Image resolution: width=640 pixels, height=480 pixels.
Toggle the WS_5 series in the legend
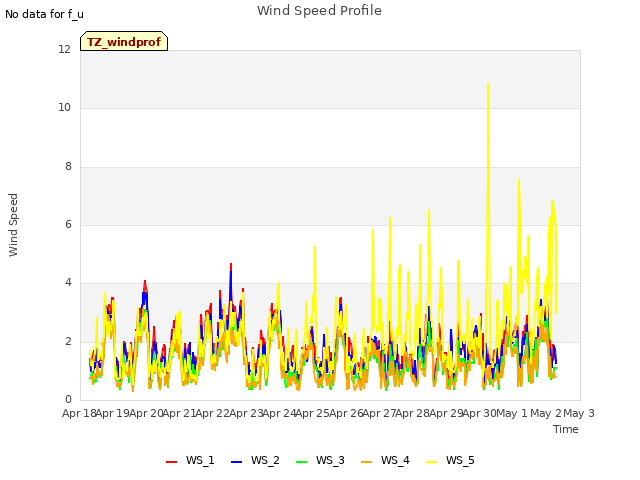[x=450, y=460]
